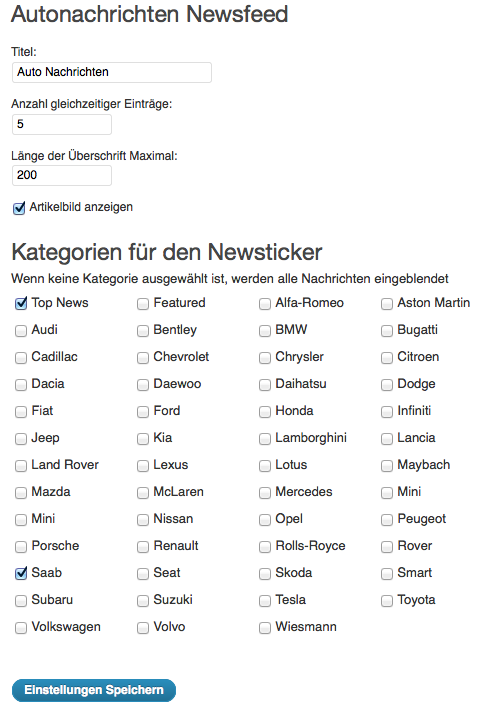
Task: Check the Audi category checkbox
Action: pos(21,331)
